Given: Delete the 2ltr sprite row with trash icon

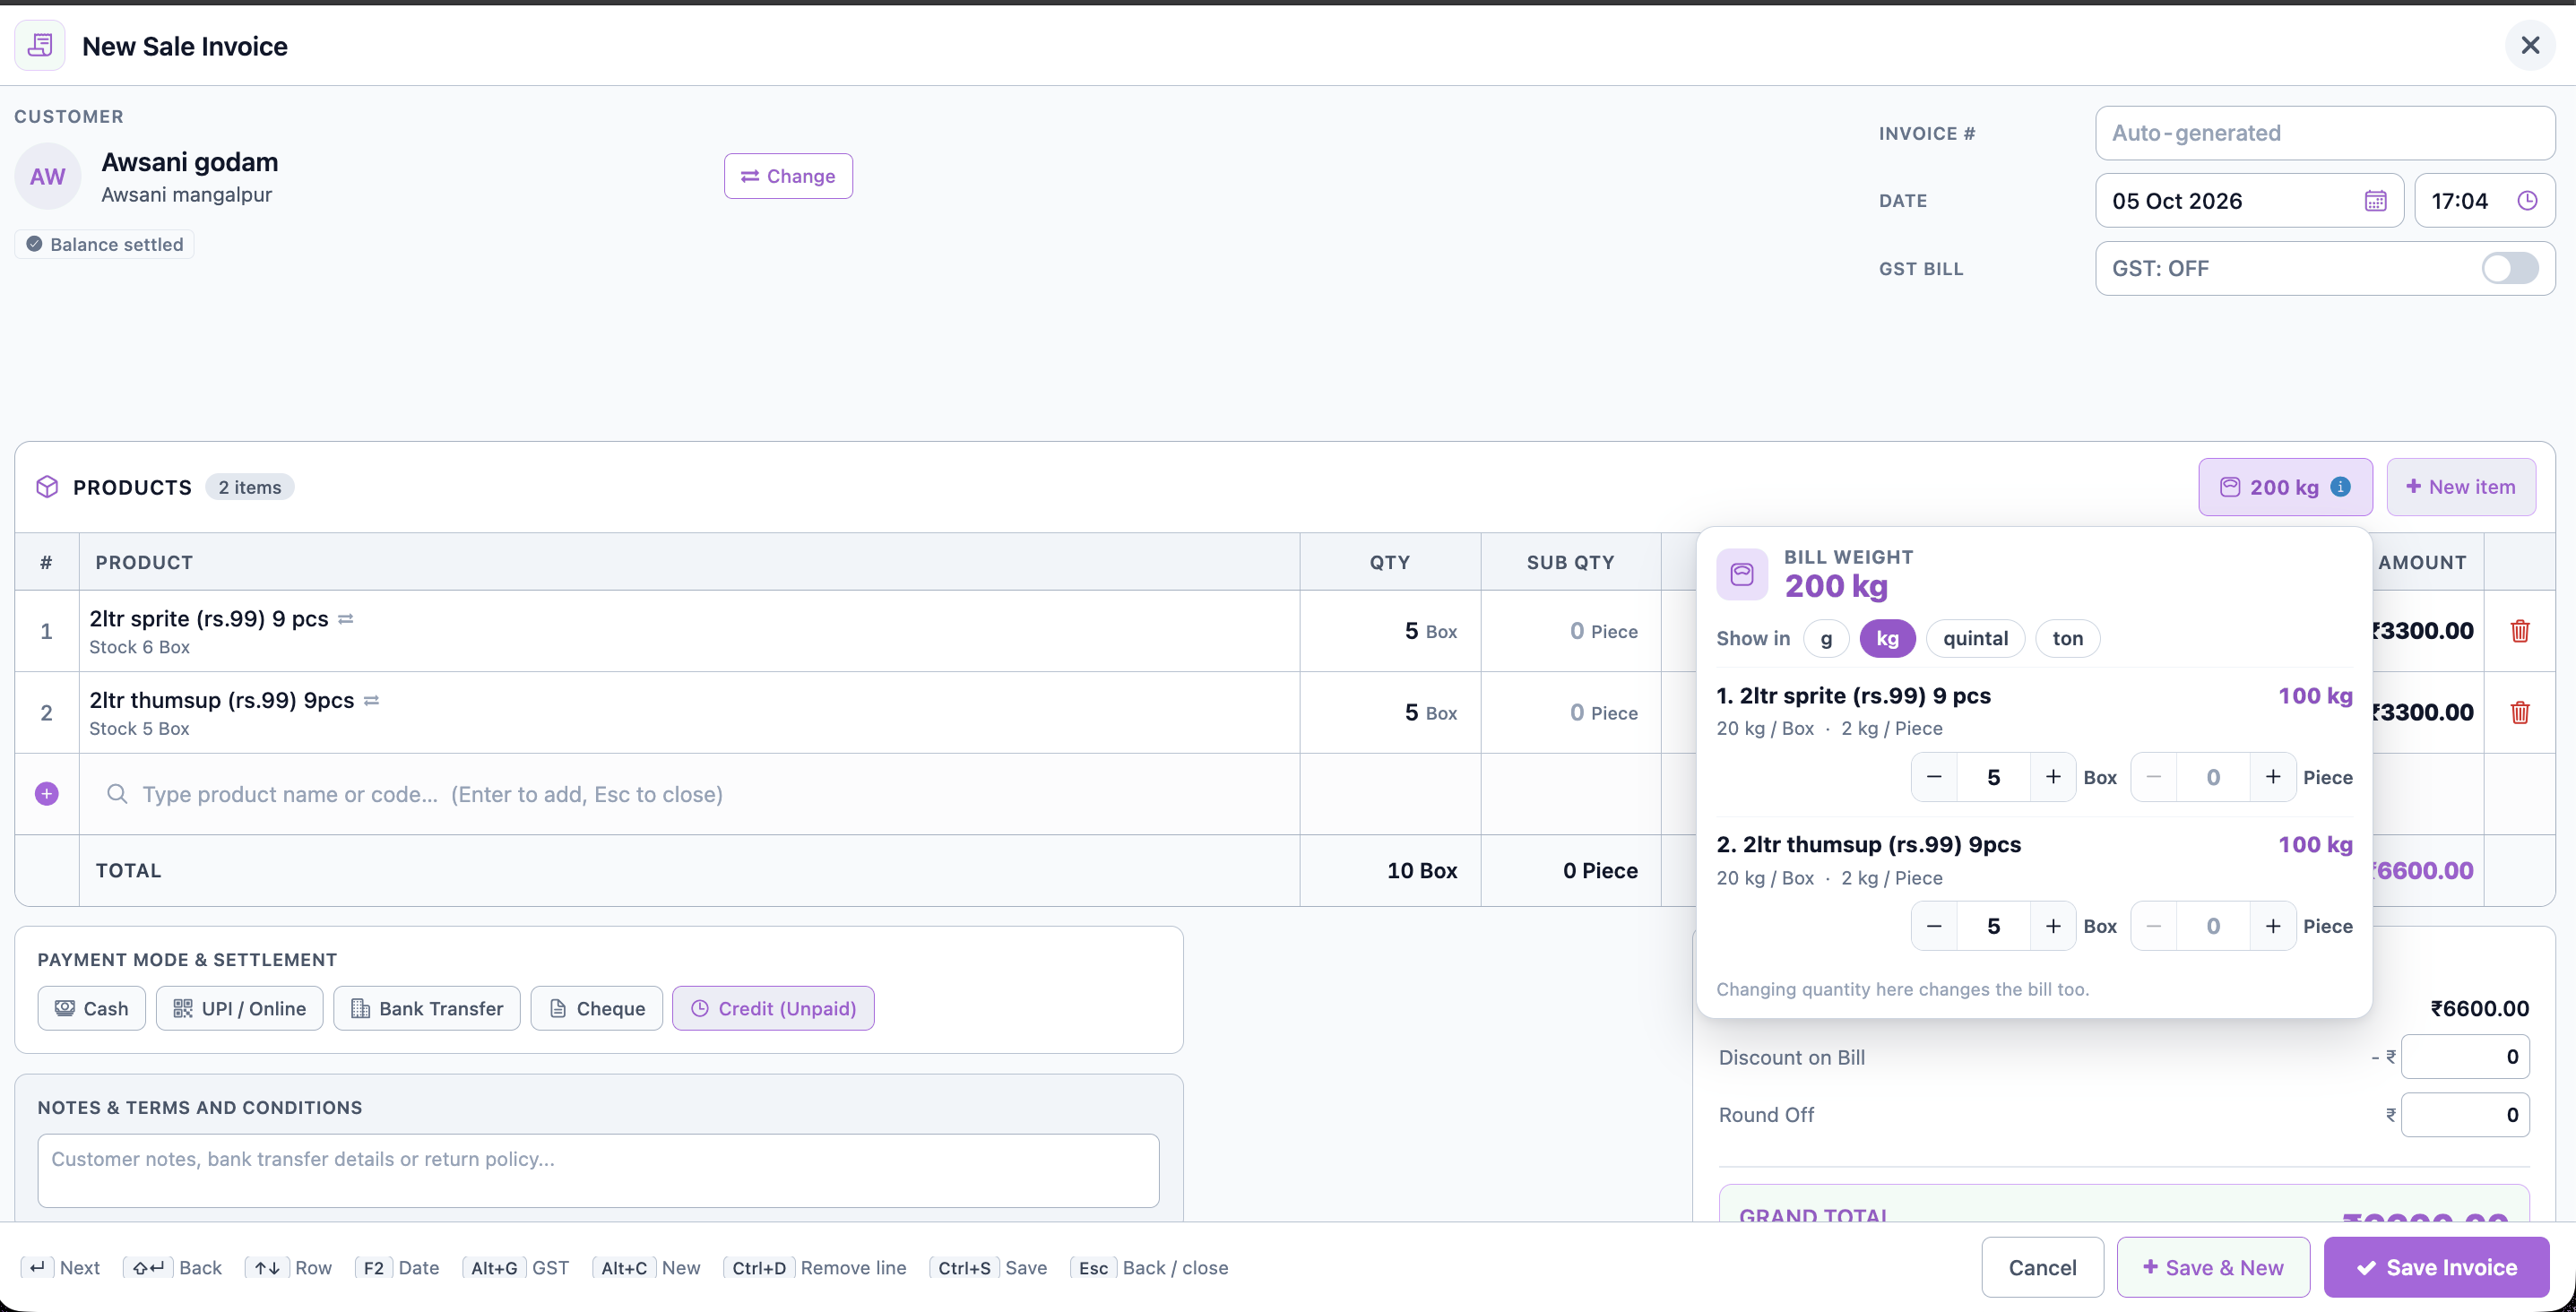Looking at the screenshot, I should click(2520, 631).
